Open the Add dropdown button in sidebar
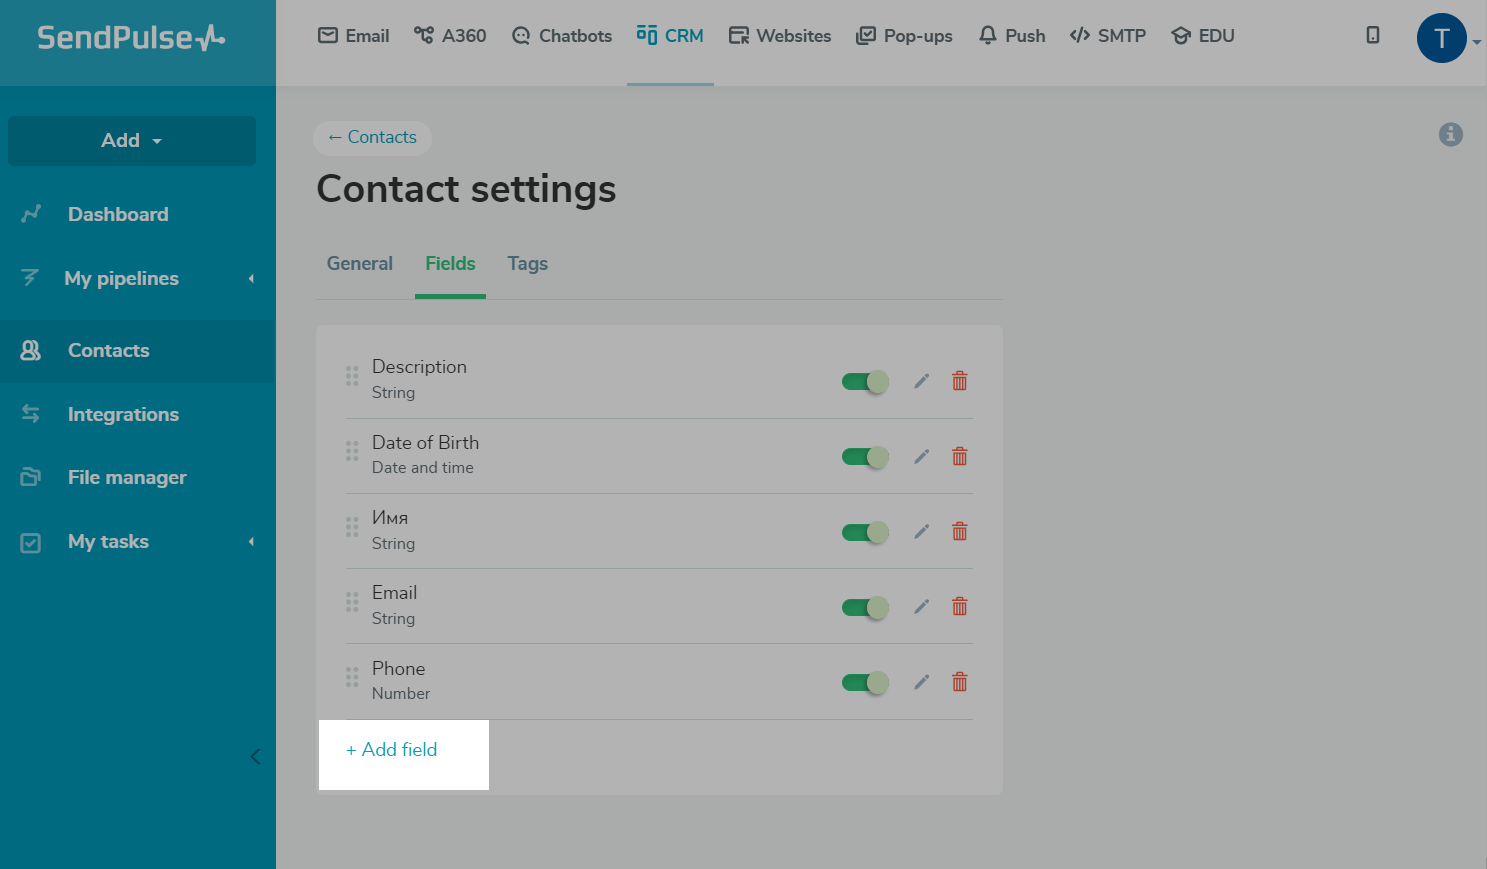 pos(132,141)
